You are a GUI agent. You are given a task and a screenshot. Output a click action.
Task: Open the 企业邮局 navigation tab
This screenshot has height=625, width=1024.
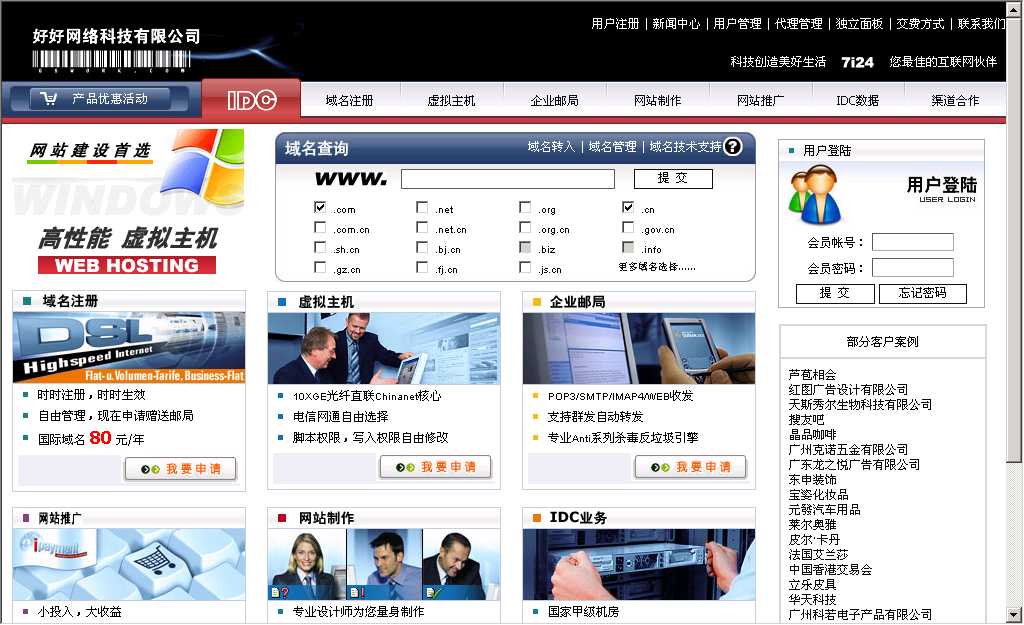554,101
